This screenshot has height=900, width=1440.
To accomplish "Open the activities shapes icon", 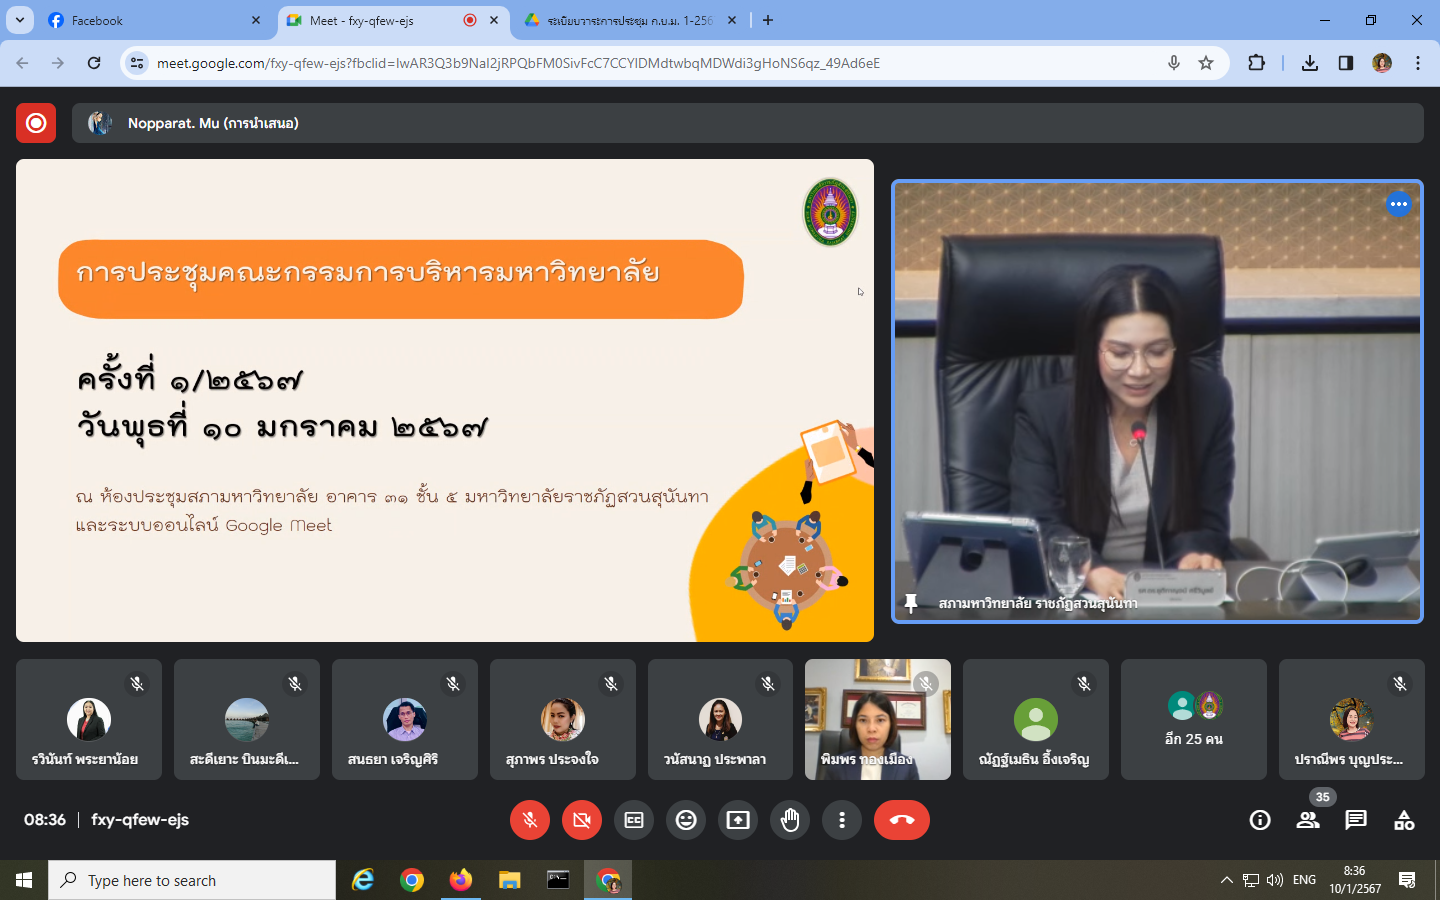I will point(1404,820).
